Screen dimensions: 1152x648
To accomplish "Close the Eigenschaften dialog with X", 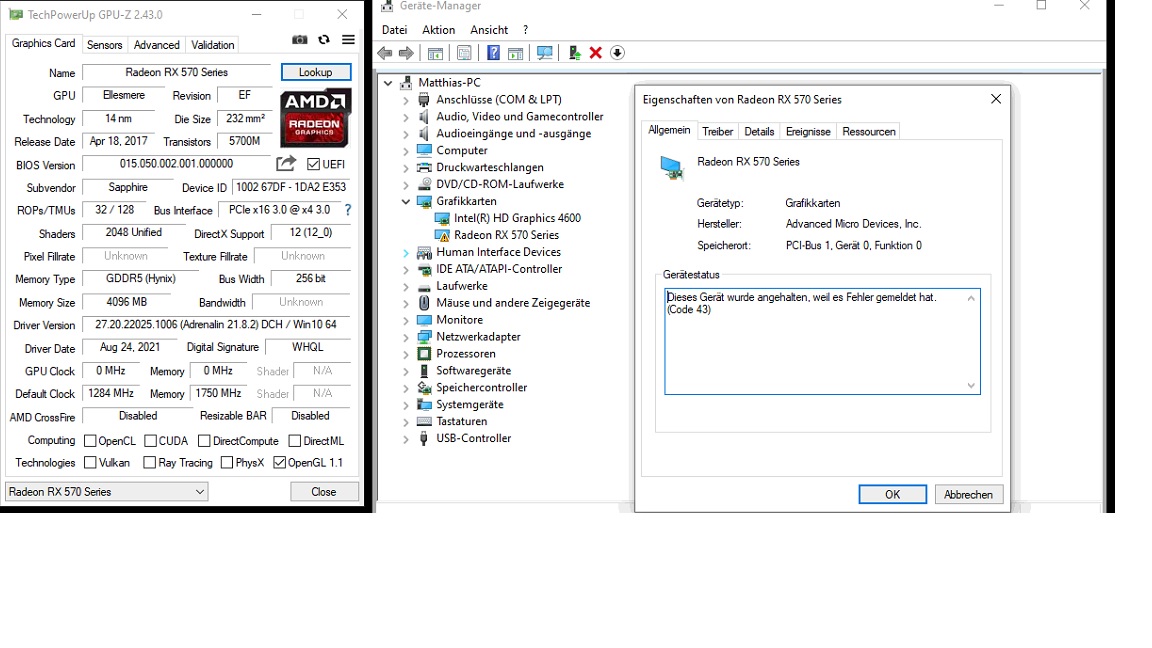I will (996, 98).
